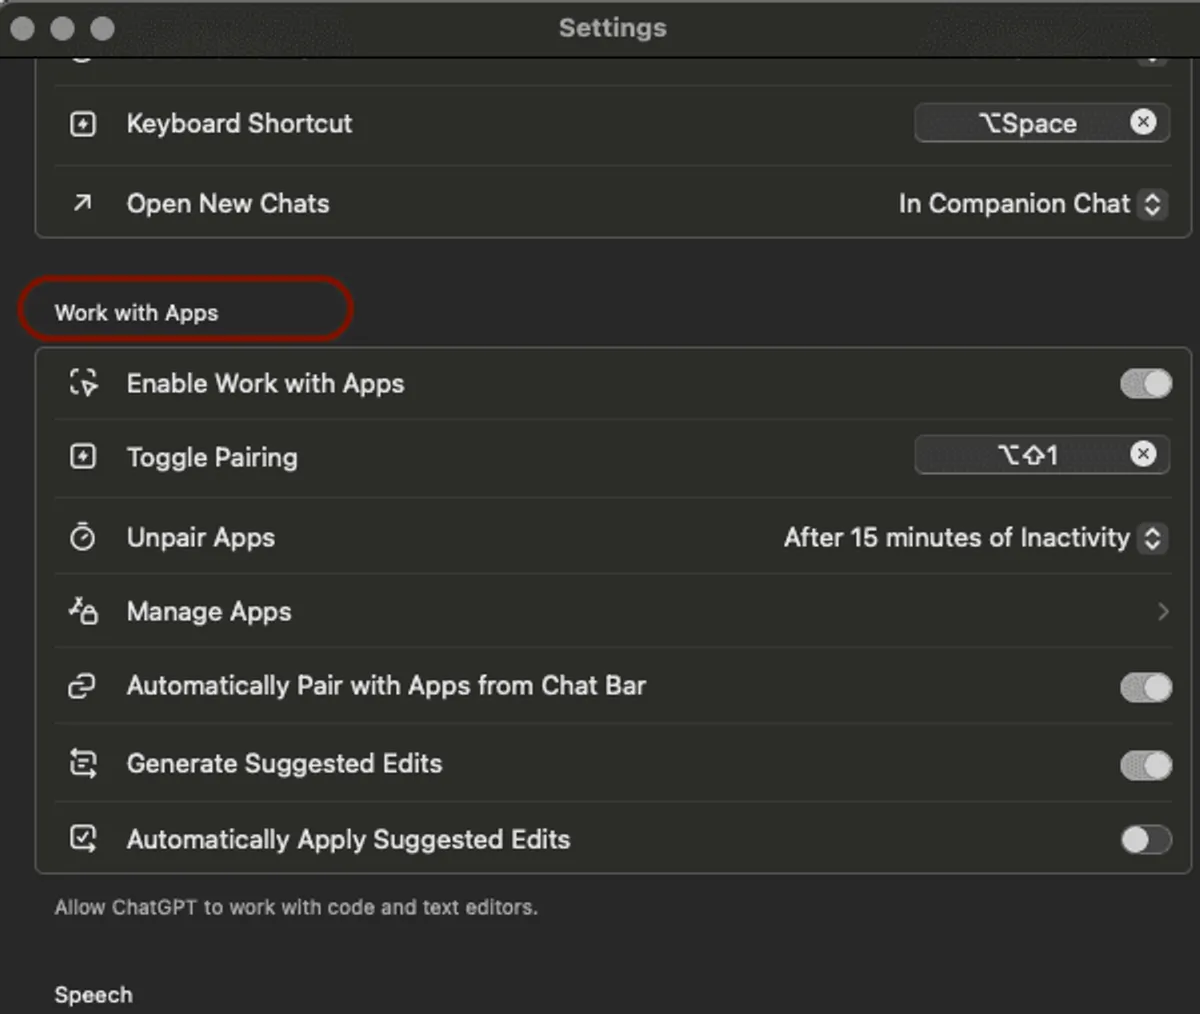Screen dimensions: 1200x1014
Task: Click the Enable Work with Apps cursor icon
Action: (83, 383)
